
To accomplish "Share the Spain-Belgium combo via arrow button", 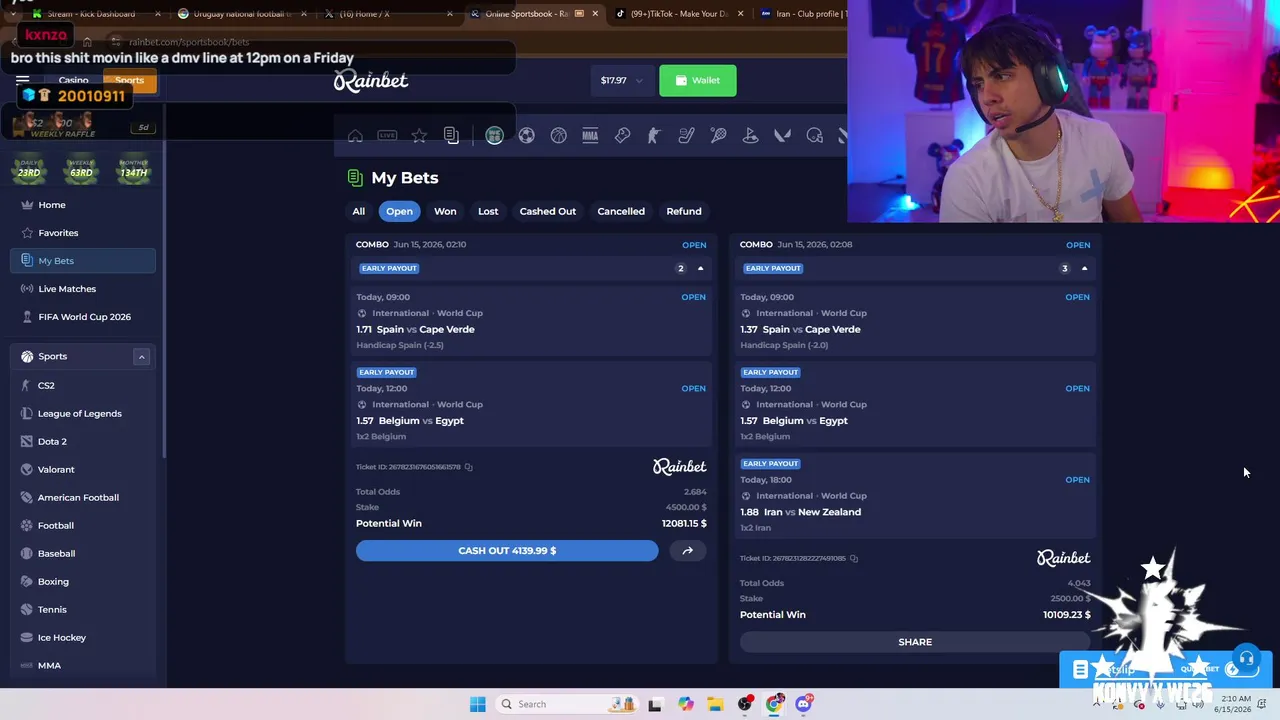I will (x=687, y=551).
